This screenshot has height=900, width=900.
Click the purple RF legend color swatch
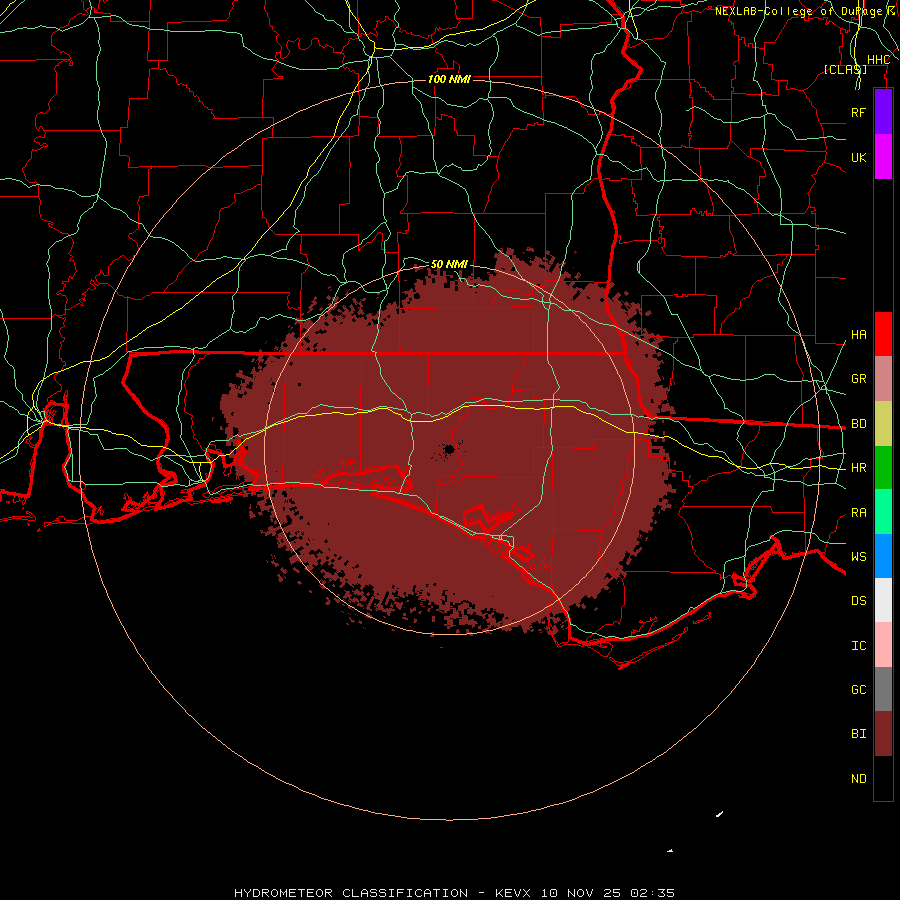pyautogui.click(x=883, y=112)
